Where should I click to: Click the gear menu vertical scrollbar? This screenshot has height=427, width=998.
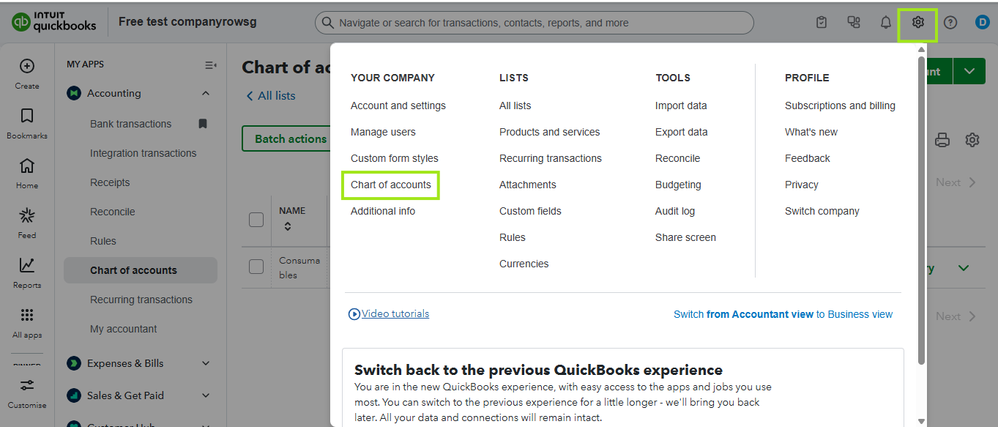coord(921,210)
